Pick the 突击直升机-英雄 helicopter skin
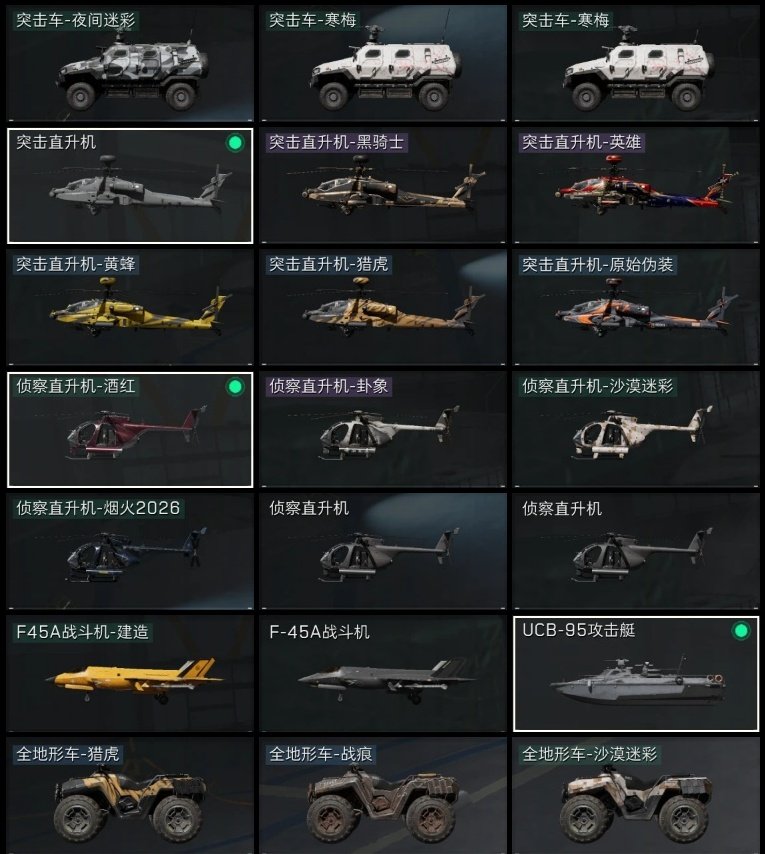Image resolution: width=765 pixels, height=854 pixels. 636,185
